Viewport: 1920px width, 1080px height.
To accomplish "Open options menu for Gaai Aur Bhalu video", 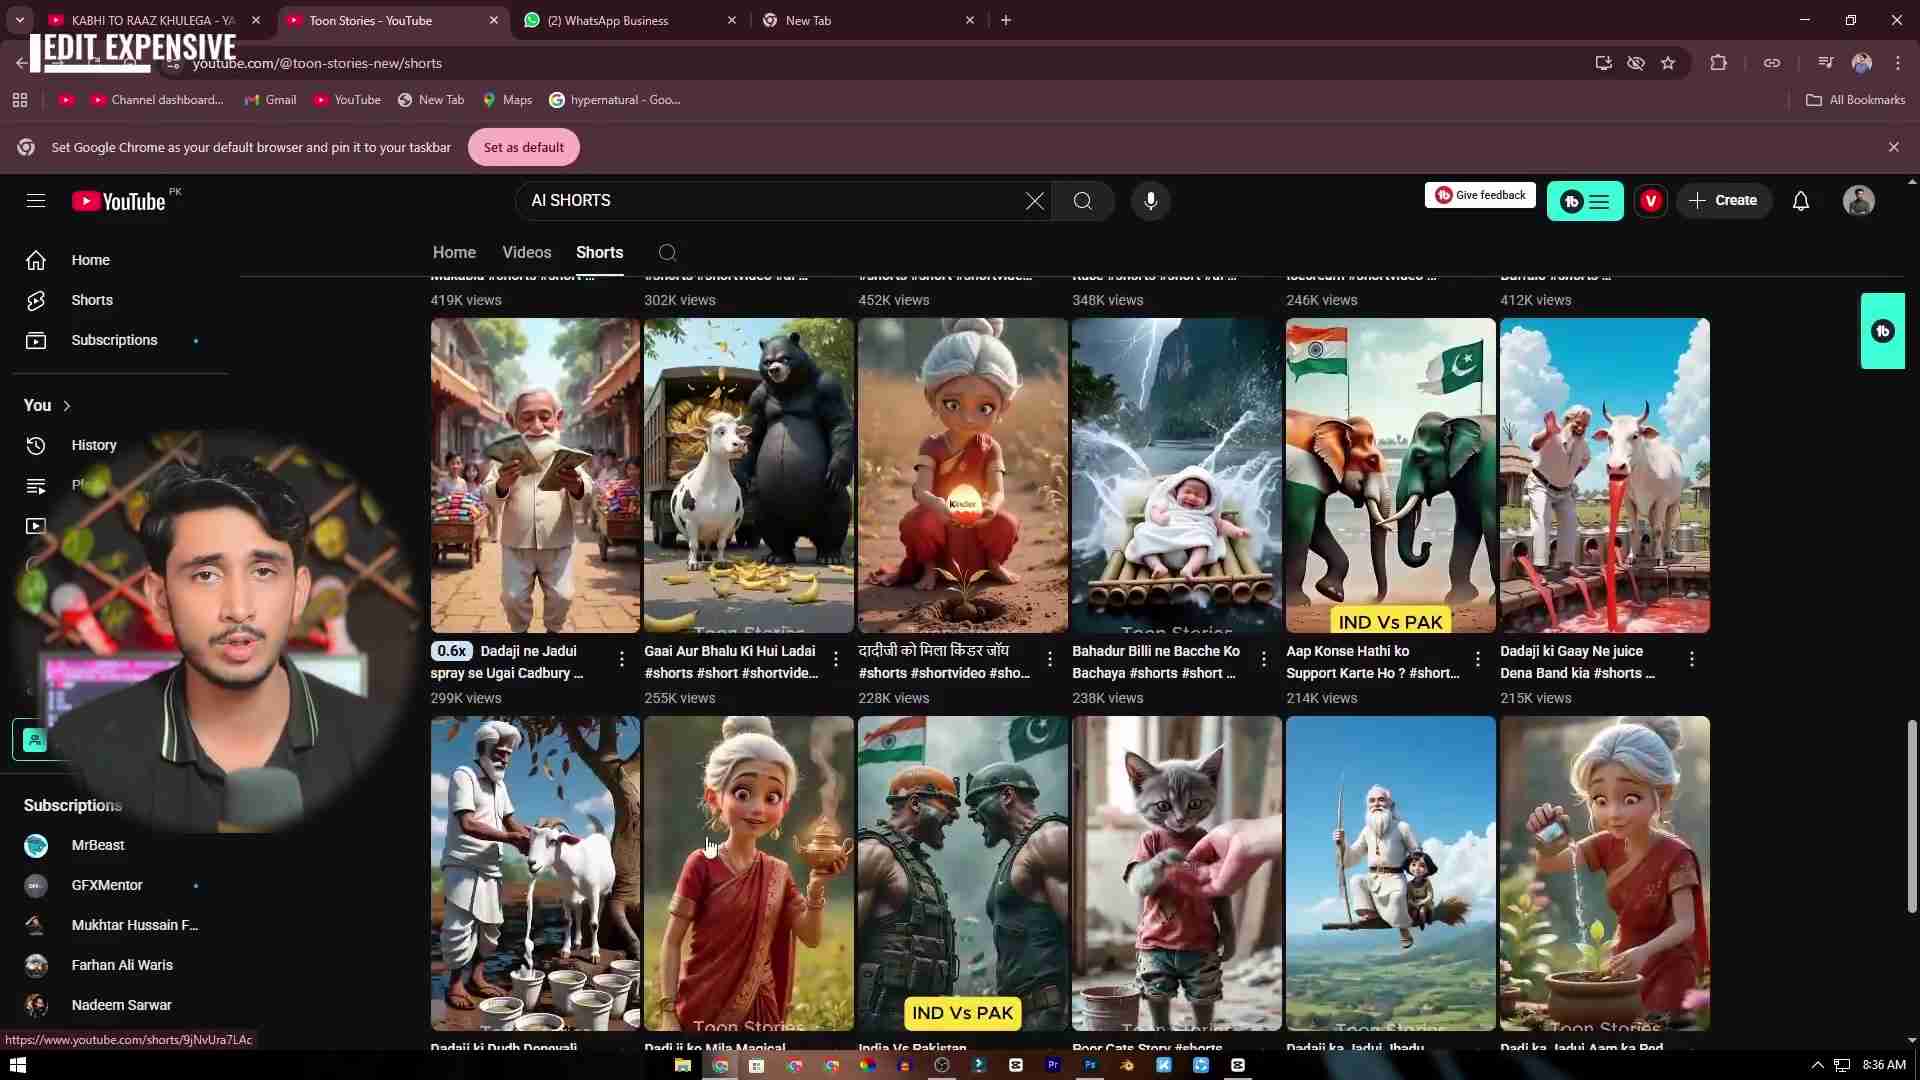I will [836, 659].
